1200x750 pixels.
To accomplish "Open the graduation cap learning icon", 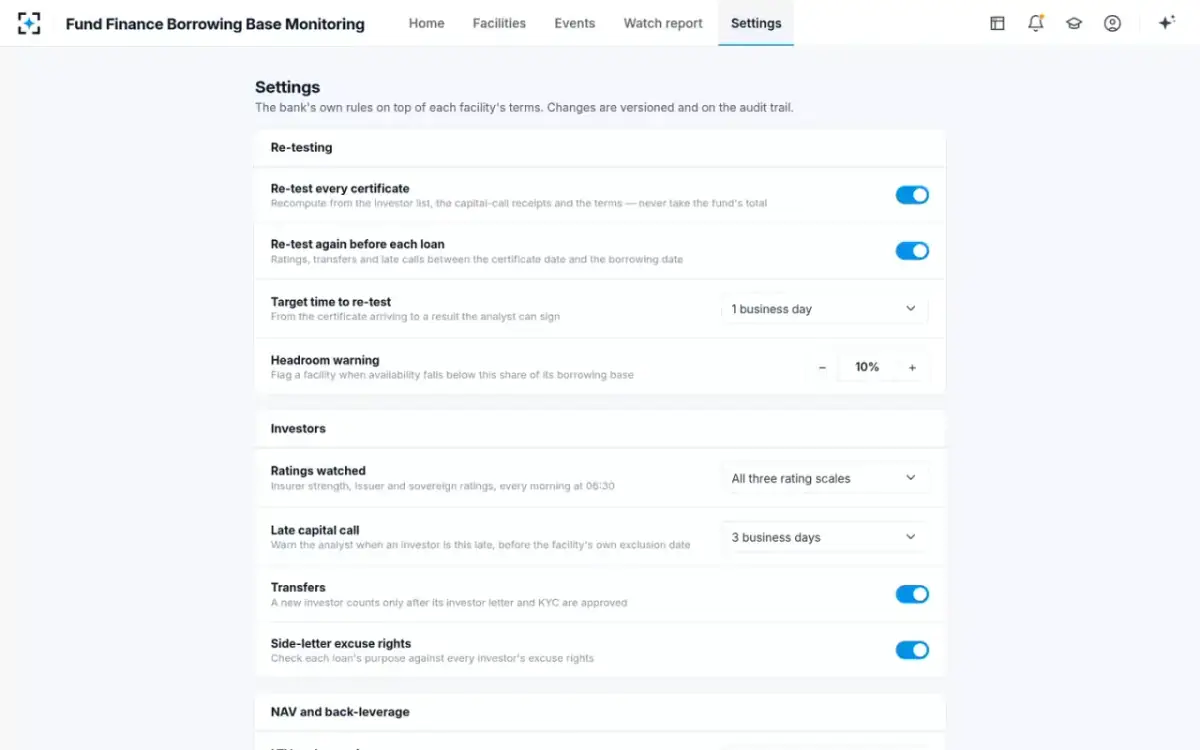I will click(1074, 23).
